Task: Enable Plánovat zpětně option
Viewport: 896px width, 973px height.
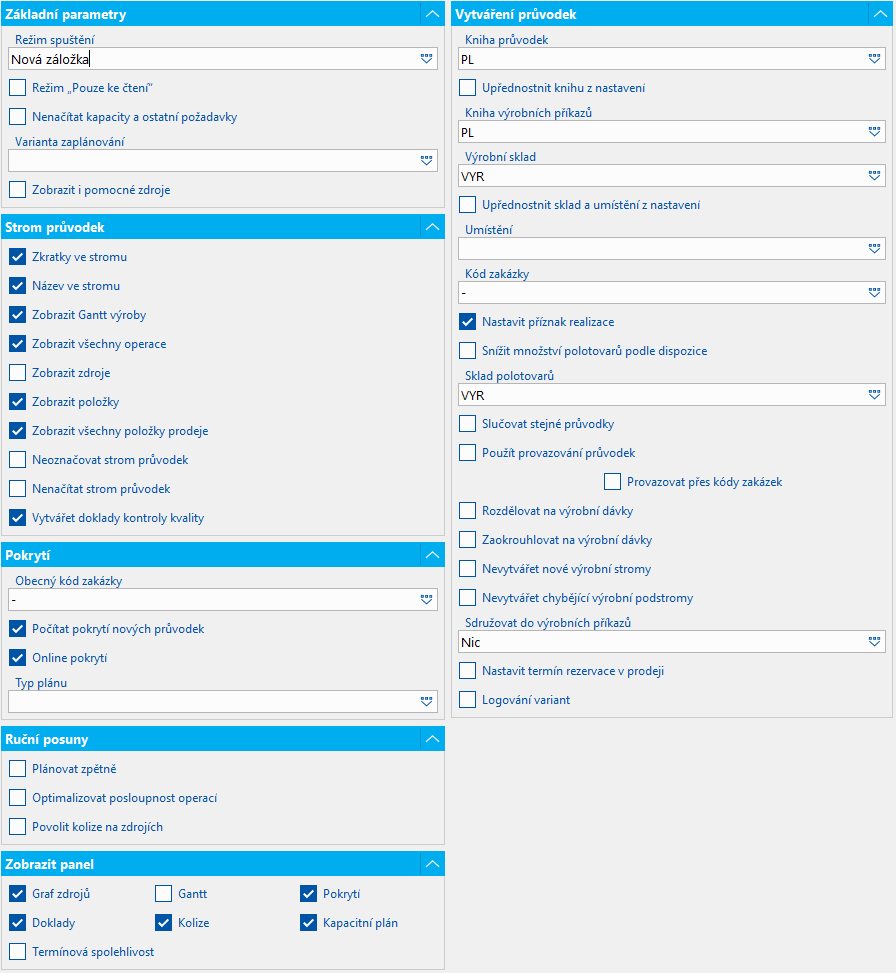Action: [18, 769]
